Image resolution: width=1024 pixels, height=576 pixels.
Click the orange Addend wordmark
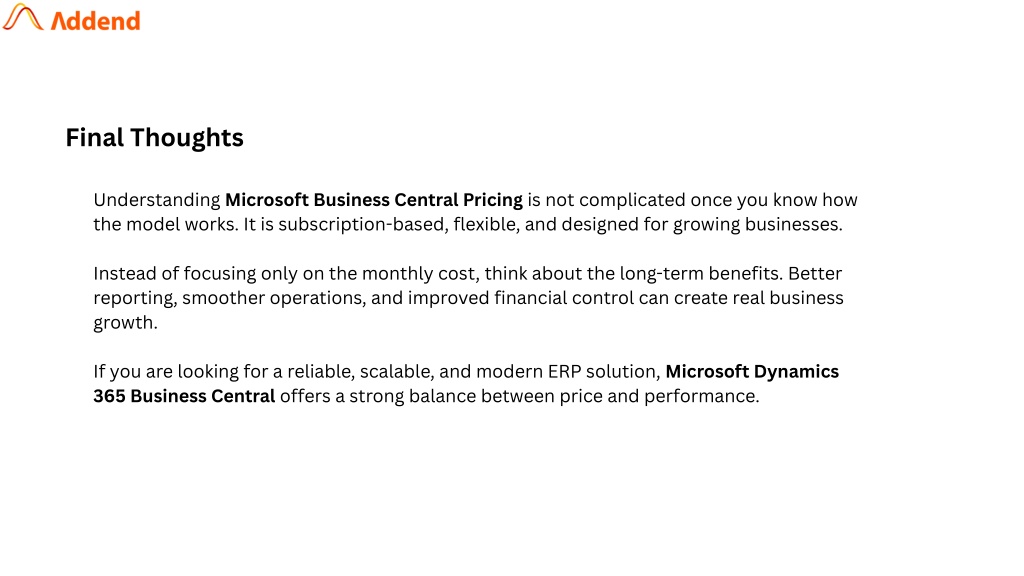(95, 20)
